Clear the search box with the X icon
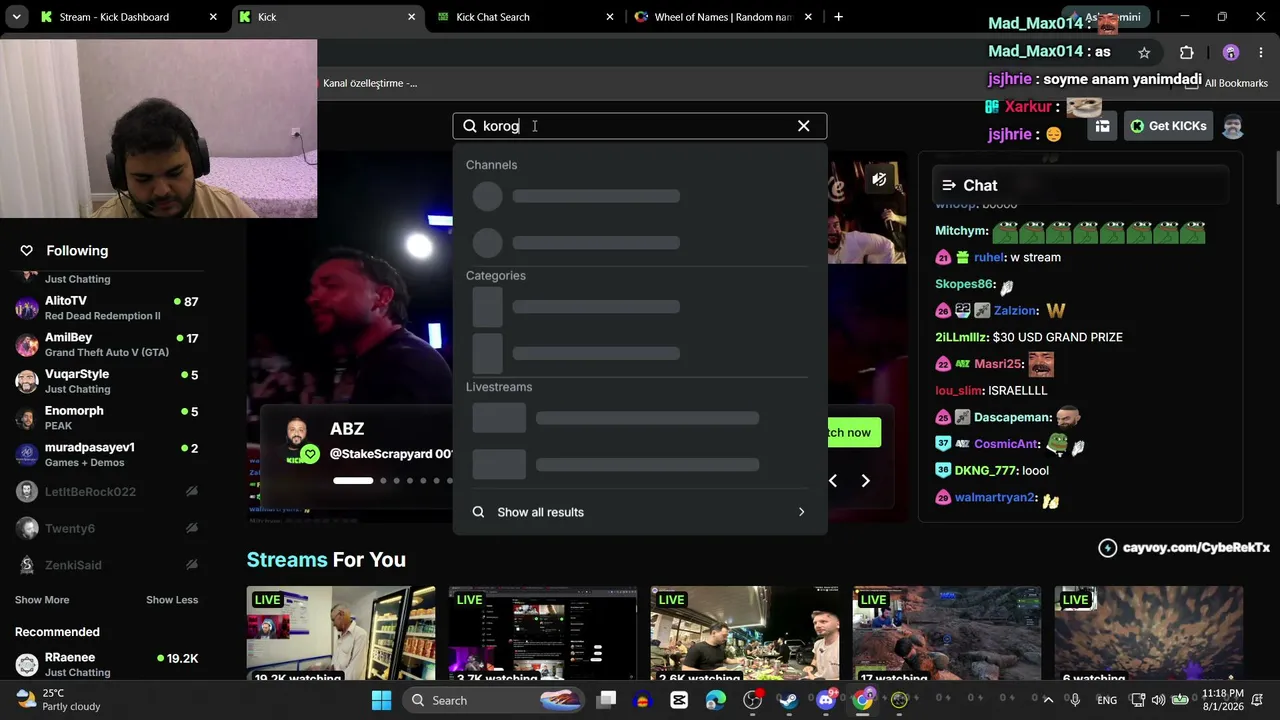The height and width of the screenshot is (720, 1280). coord(803,126)
